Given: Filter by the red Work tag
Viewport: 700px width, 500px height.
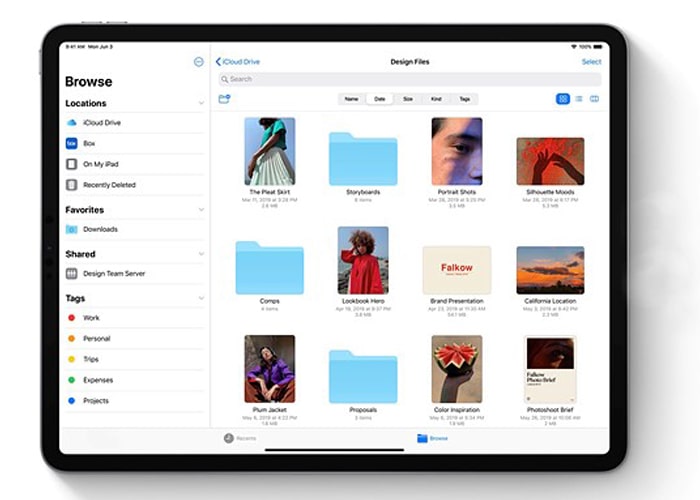Looking at the screenshot, I should 91,318.
